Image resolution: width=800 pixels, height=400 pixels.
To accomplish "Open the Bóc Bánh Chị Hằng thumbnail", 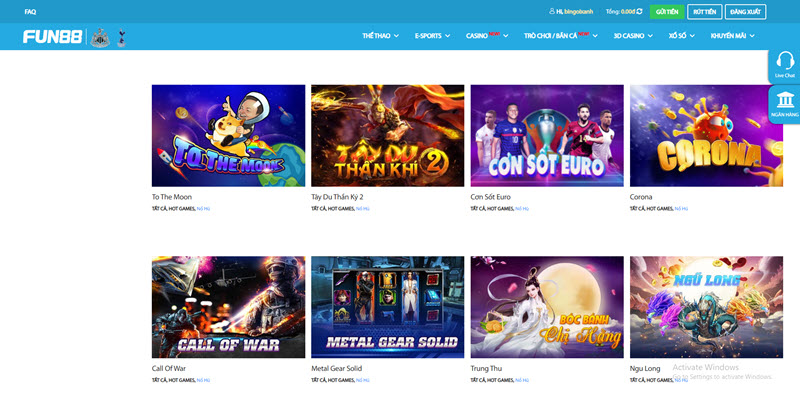I will pos(547,307).
